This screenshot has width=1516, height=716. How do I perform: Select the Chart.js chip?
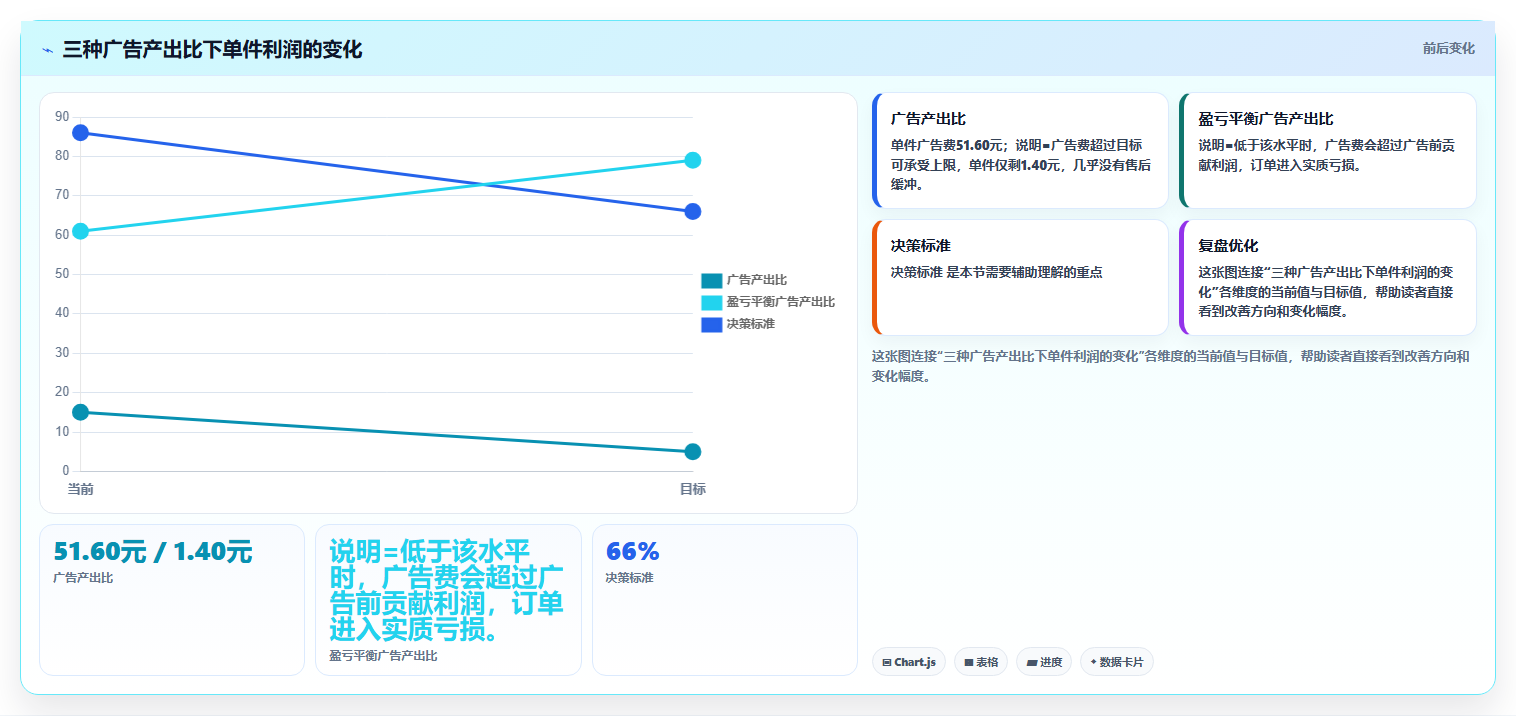tap(909, 662)
